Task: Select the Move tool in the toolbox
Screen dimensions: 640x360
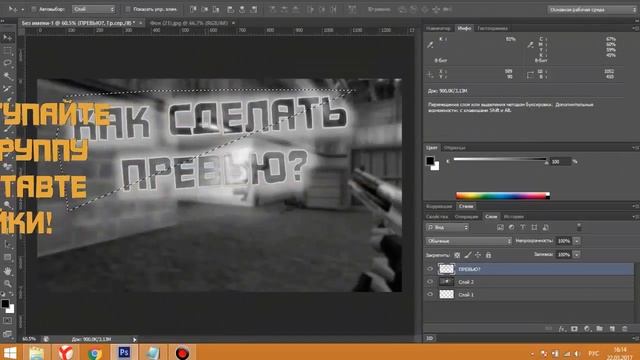Action: [x=7, y=38]
